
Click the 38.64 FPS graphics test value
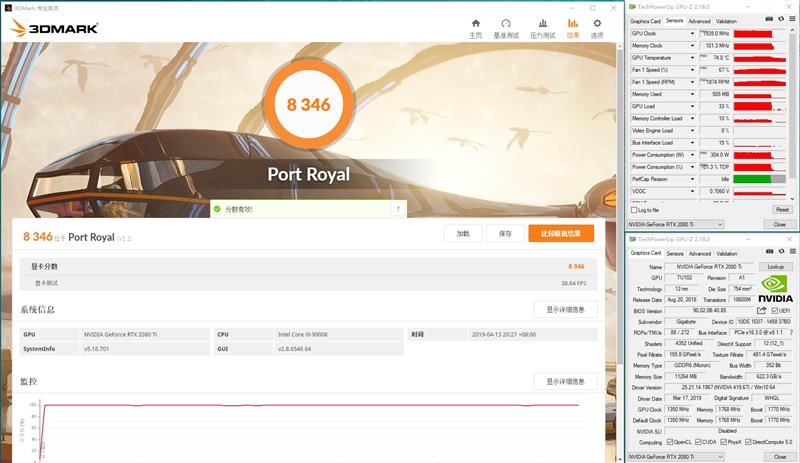pos(573,283)
